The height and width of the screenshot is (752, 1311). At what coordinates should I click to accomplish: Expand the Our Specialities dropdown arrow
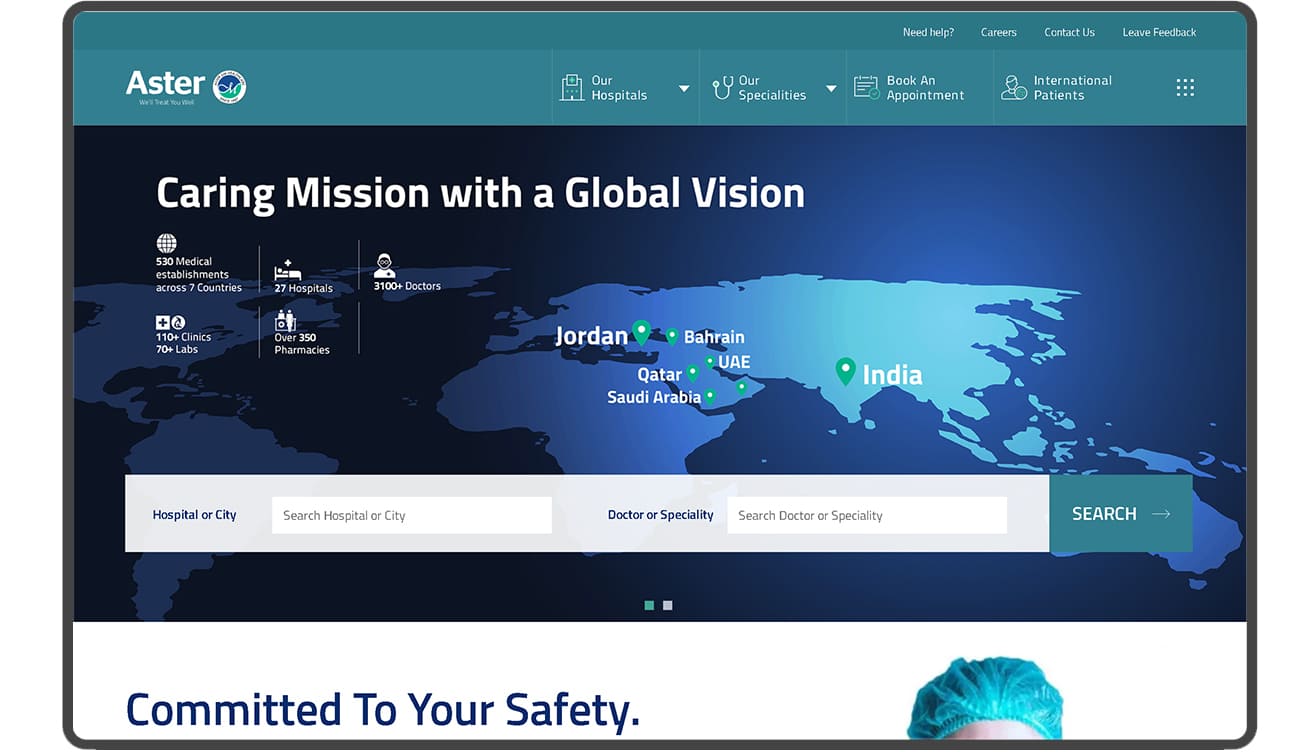click(831, 88)
